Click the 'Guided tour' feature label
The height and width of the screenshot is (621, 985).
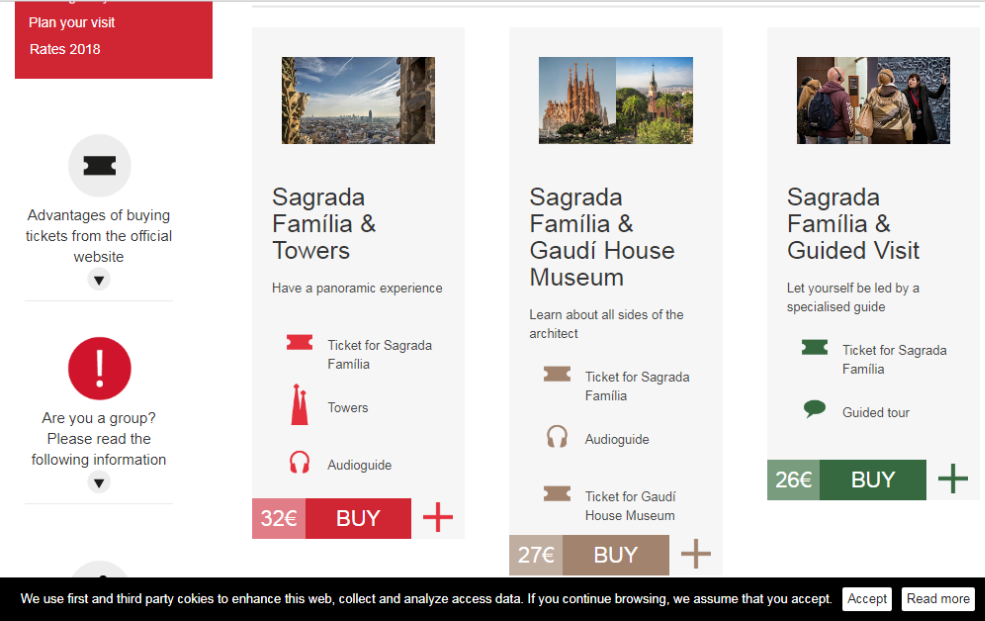876,413
